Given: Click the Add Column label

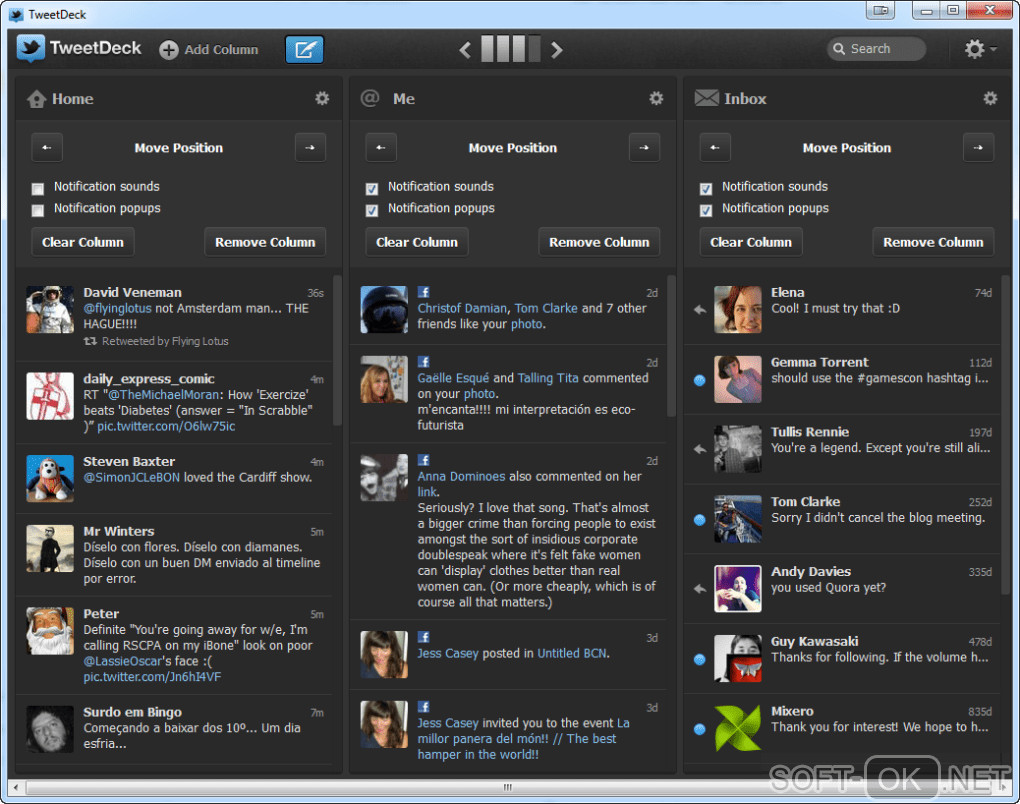Looking at the screenshot, I should point(221,49).
